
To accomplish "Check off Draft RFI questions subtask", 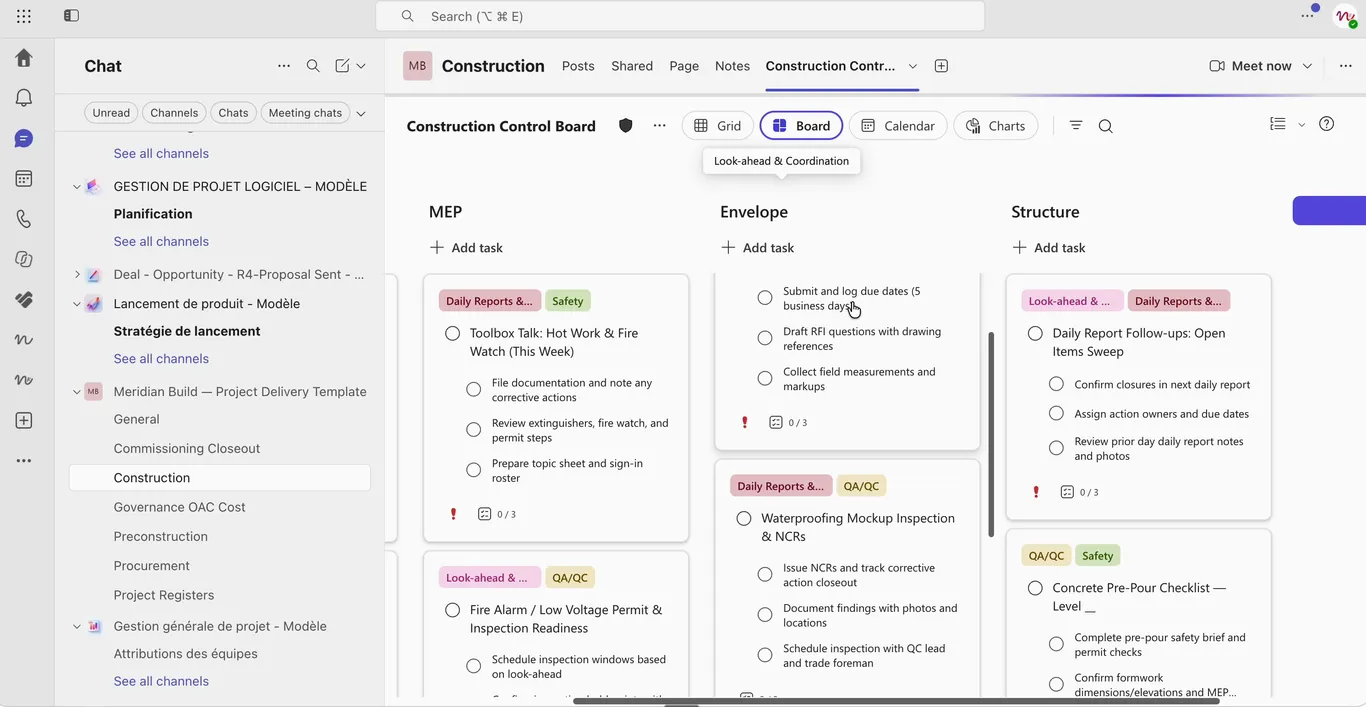I will (x=765, y=338).
